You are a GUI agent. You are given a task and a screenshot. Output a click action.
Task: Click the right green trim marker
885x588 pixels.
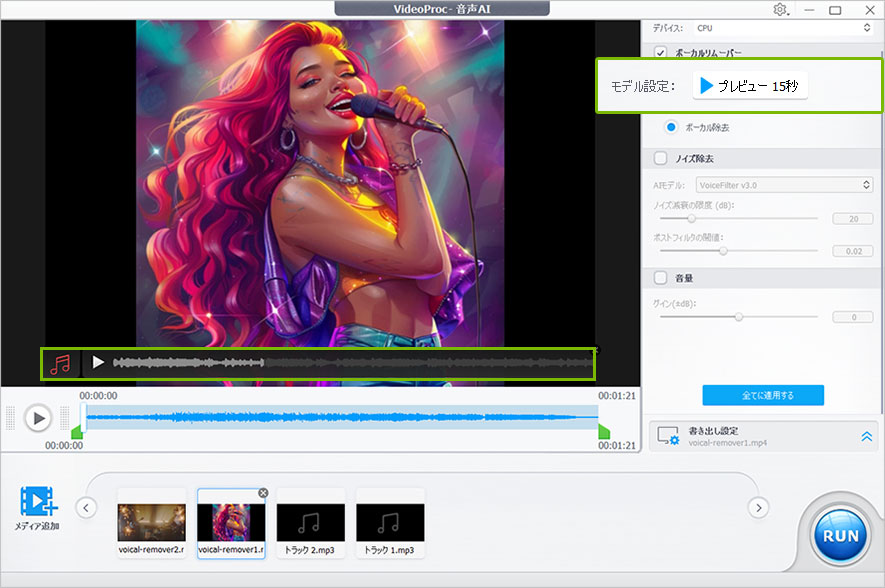[604, 432]
